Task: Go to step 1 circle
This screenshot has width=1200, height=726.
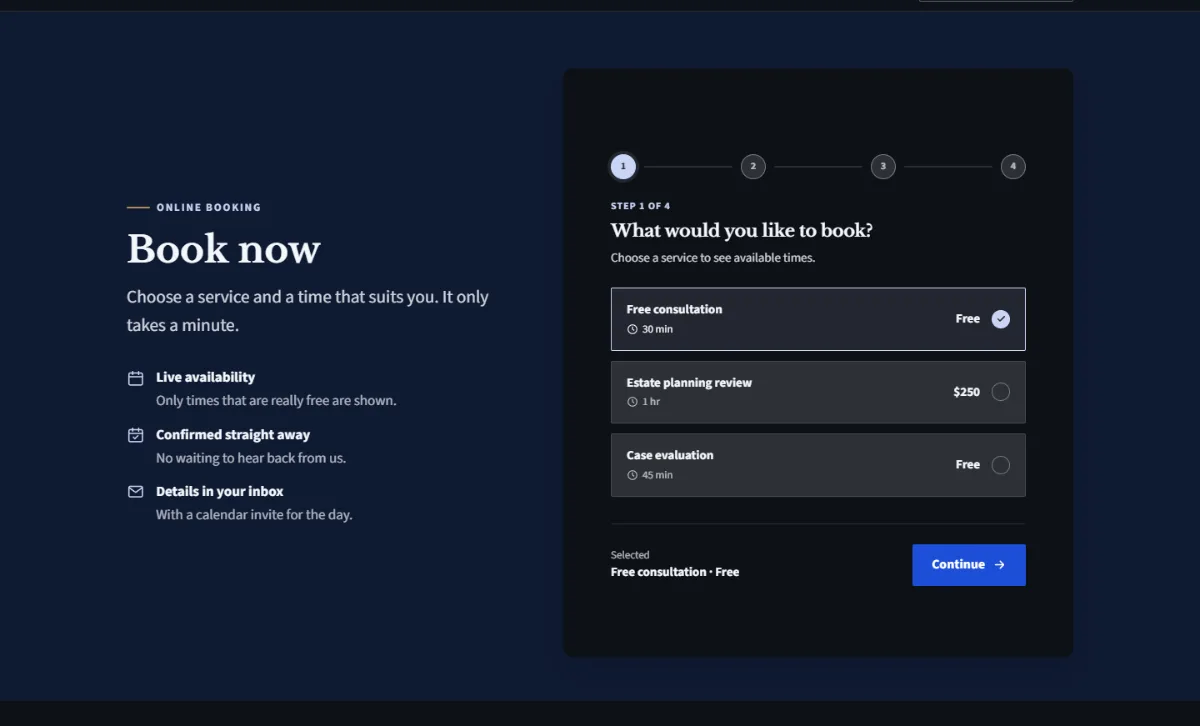Action: tap(623, 167)
